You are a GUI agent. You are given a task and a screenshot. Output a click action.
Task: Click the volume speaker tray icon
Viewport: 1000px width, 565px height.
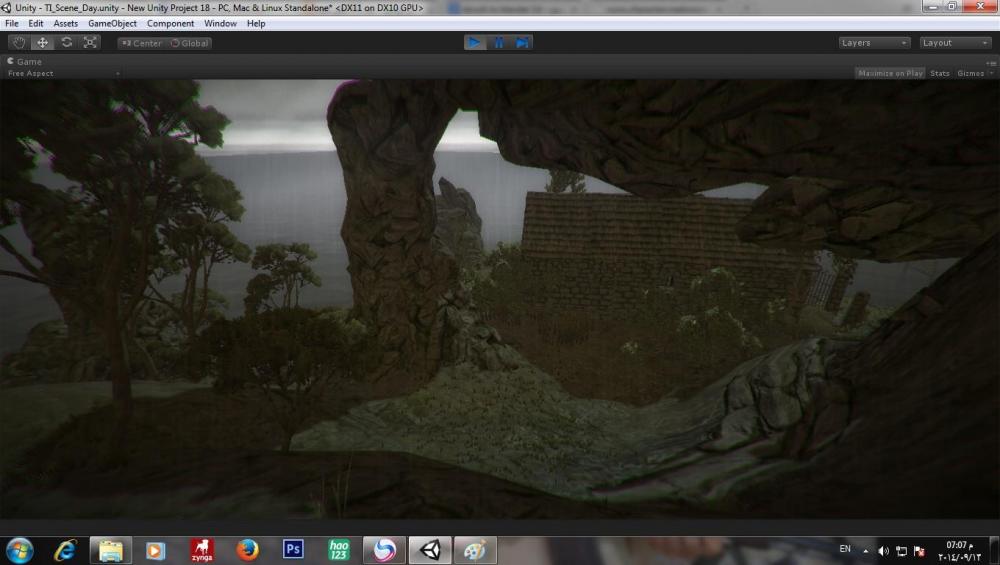click(883, 551)
